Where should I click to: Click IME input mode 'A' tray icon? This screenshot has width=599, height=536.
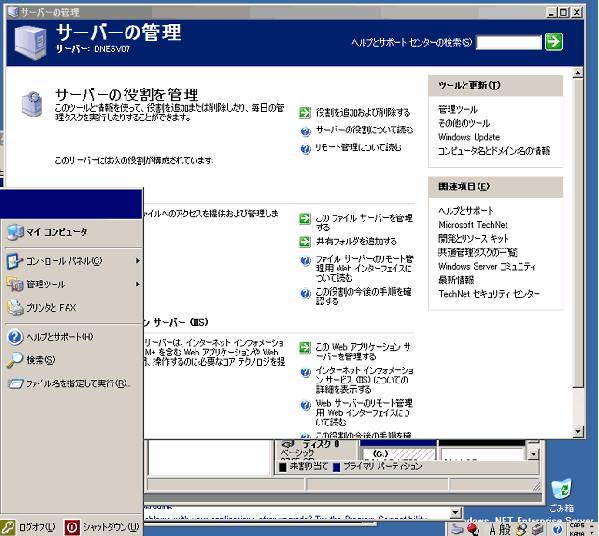coord(492,529)
